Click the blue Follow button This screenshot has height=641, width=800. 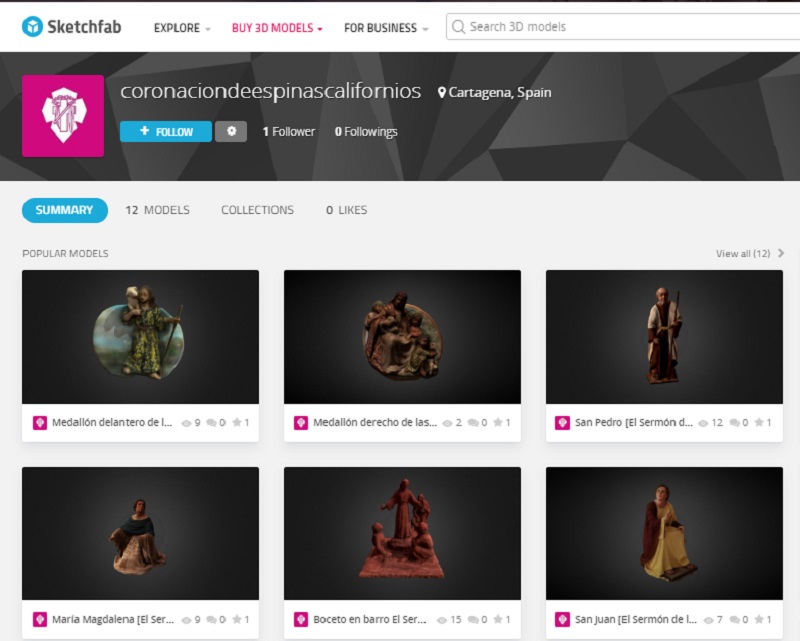pos(166,131)
